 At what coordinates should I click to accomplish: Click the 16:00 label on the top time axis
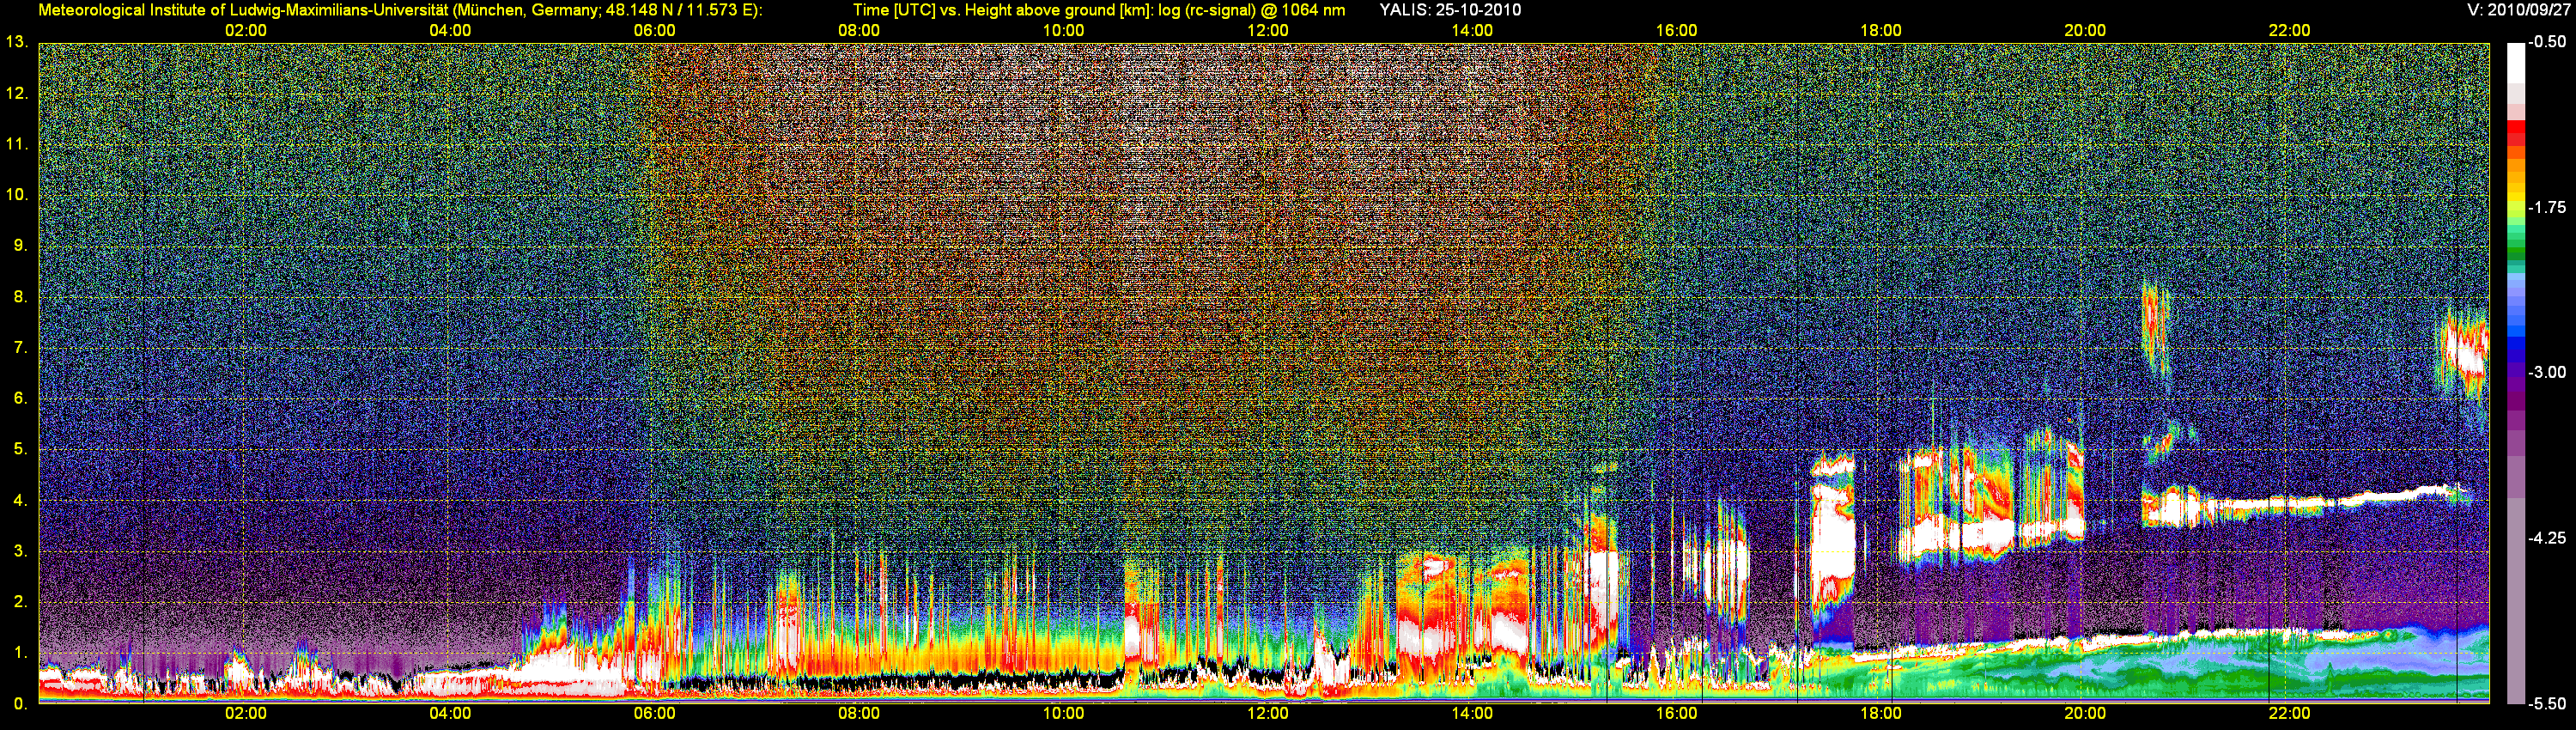click(x=1676, y=31)
